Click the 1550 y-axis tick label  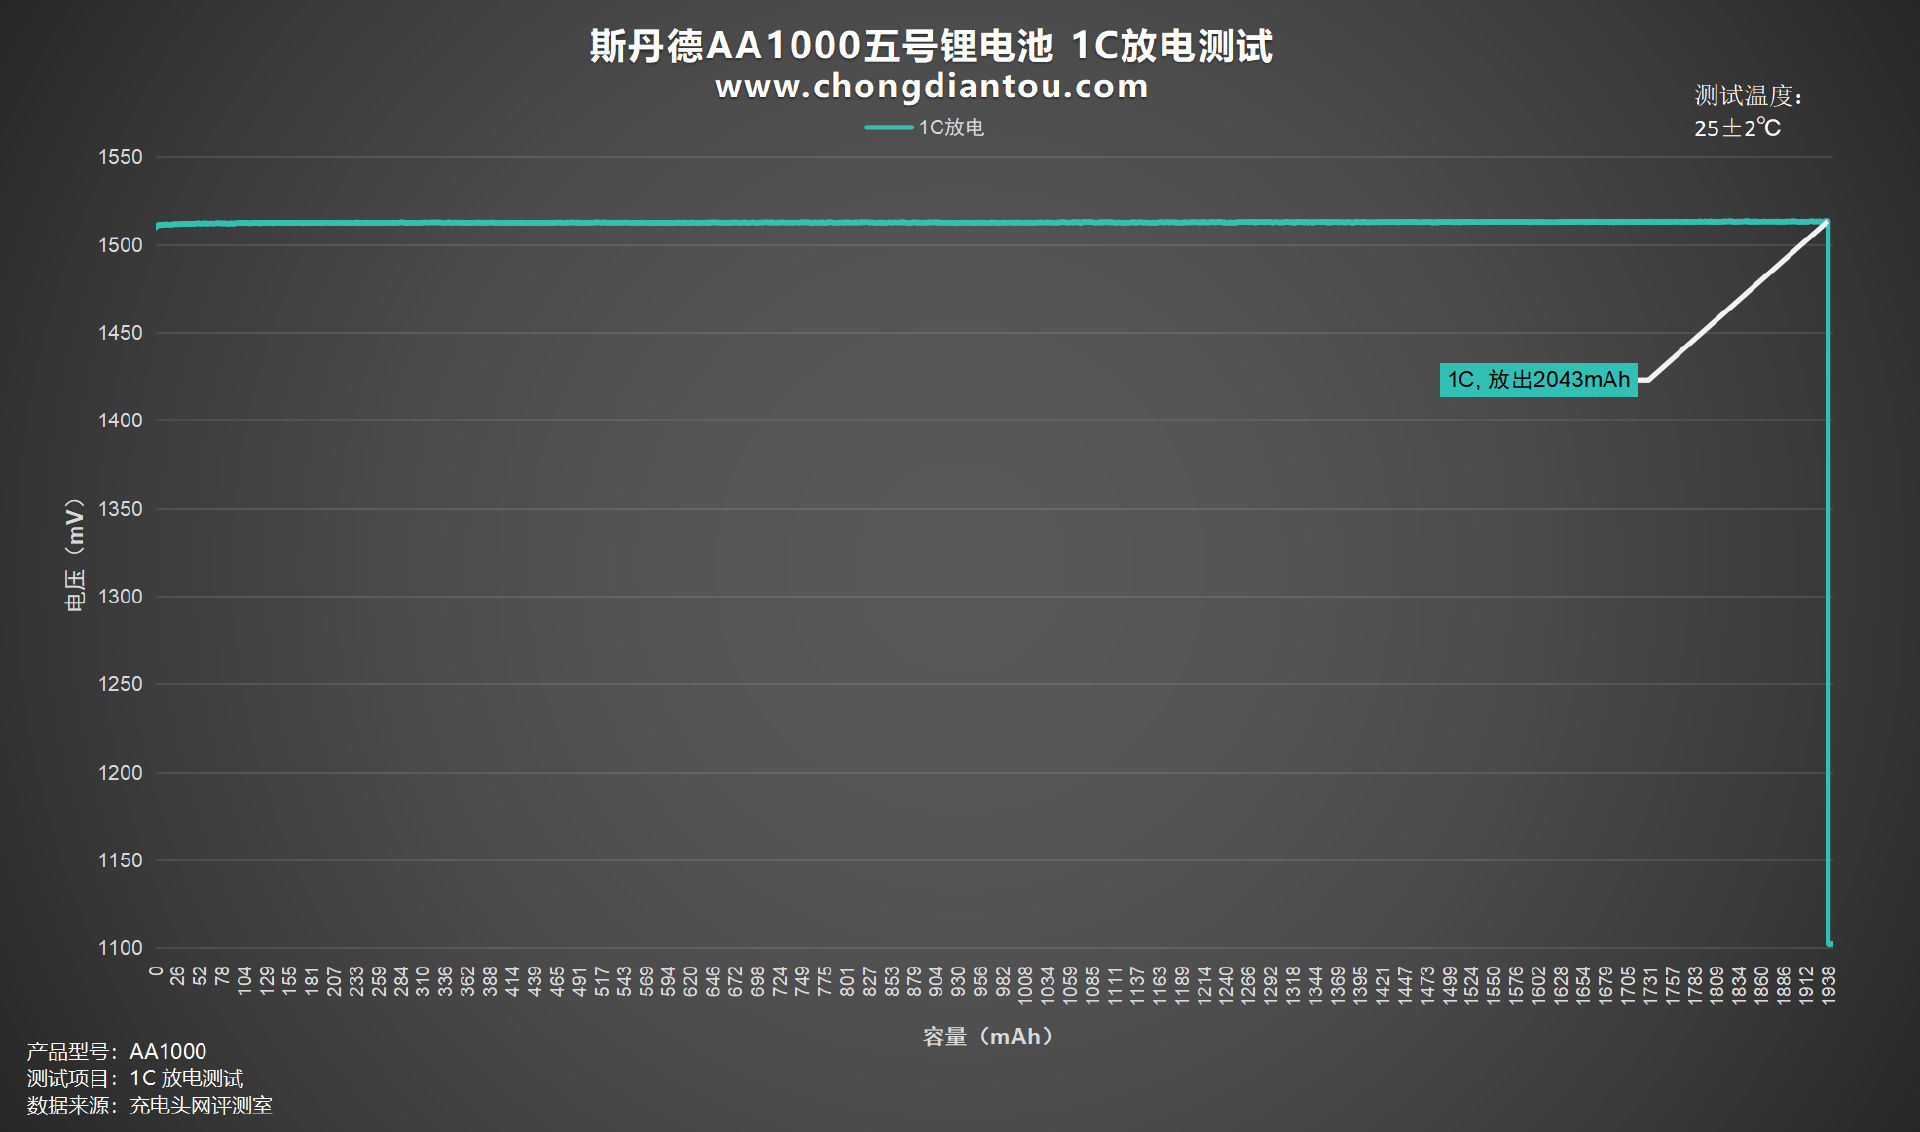point(120,157)
